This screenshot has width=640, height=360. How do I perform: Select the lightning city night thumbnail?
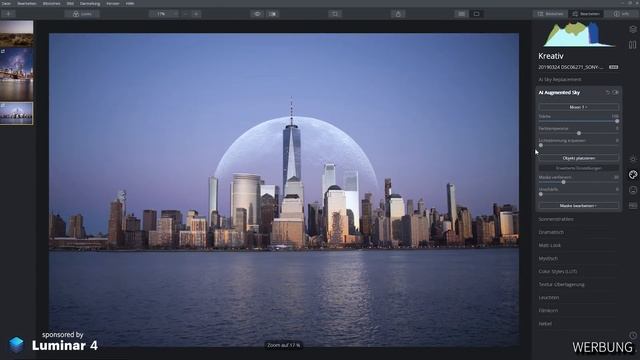pyautogui.click(x=17, y=75)
